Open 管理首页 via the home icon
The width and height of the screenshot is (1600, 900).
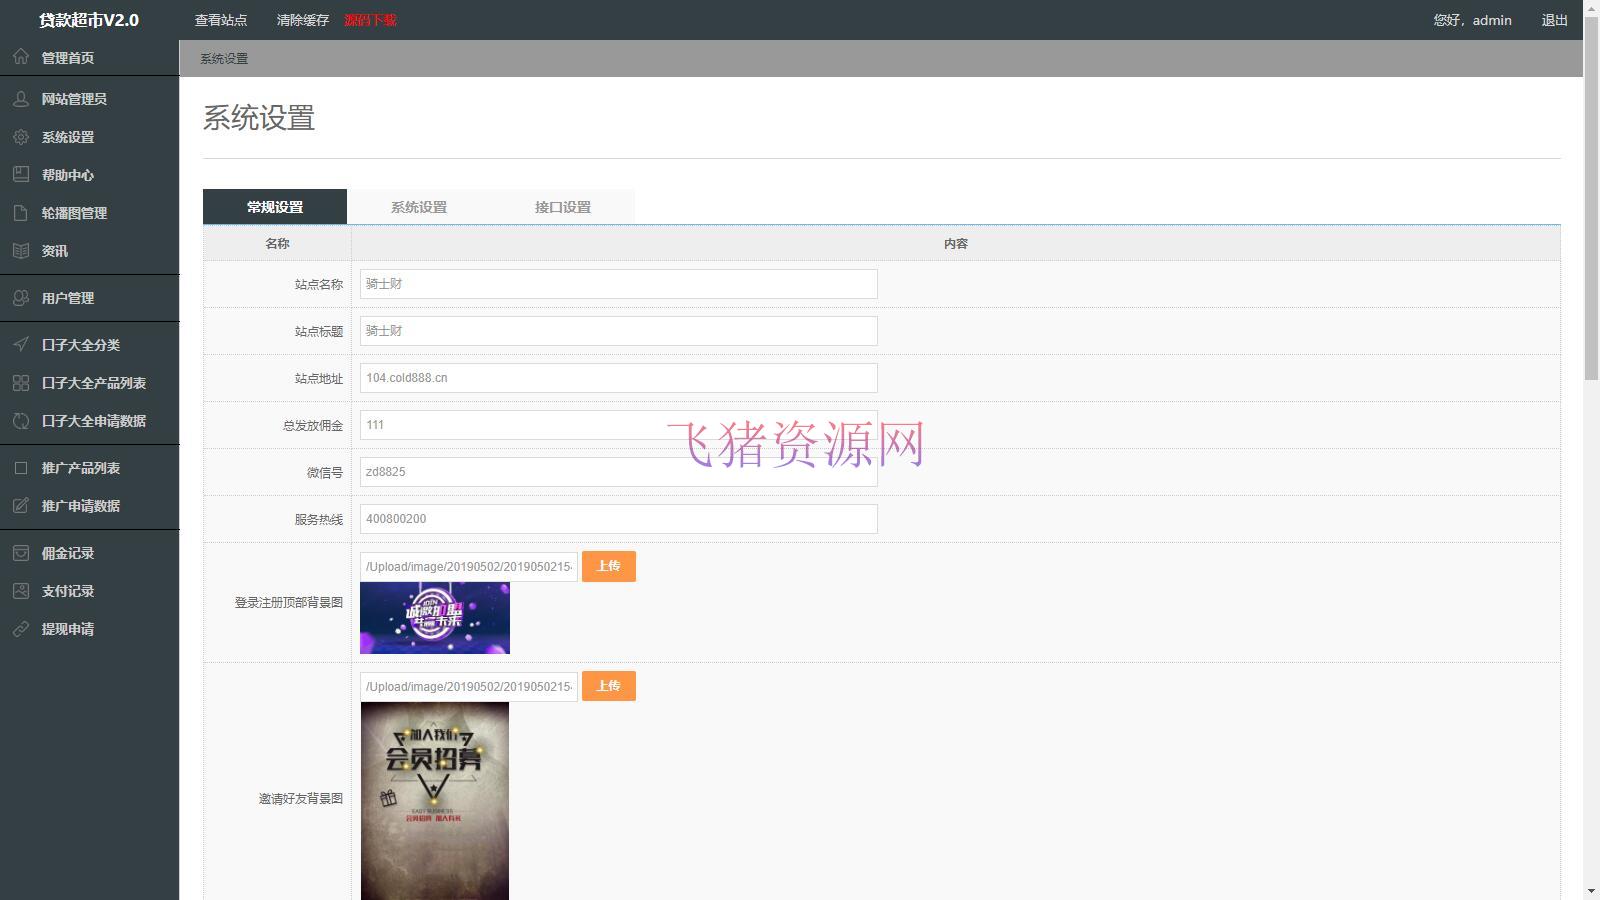(x=20, y=57)
